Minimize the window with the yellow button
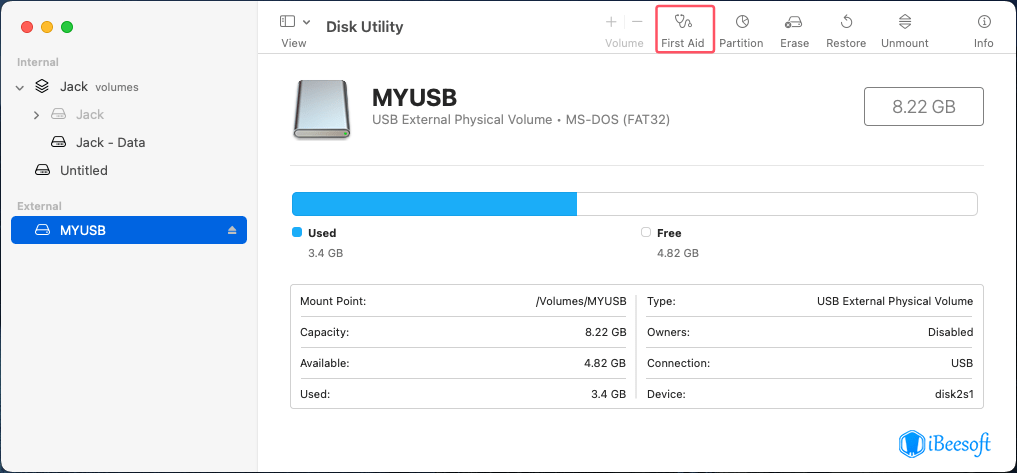 [47, 27]
